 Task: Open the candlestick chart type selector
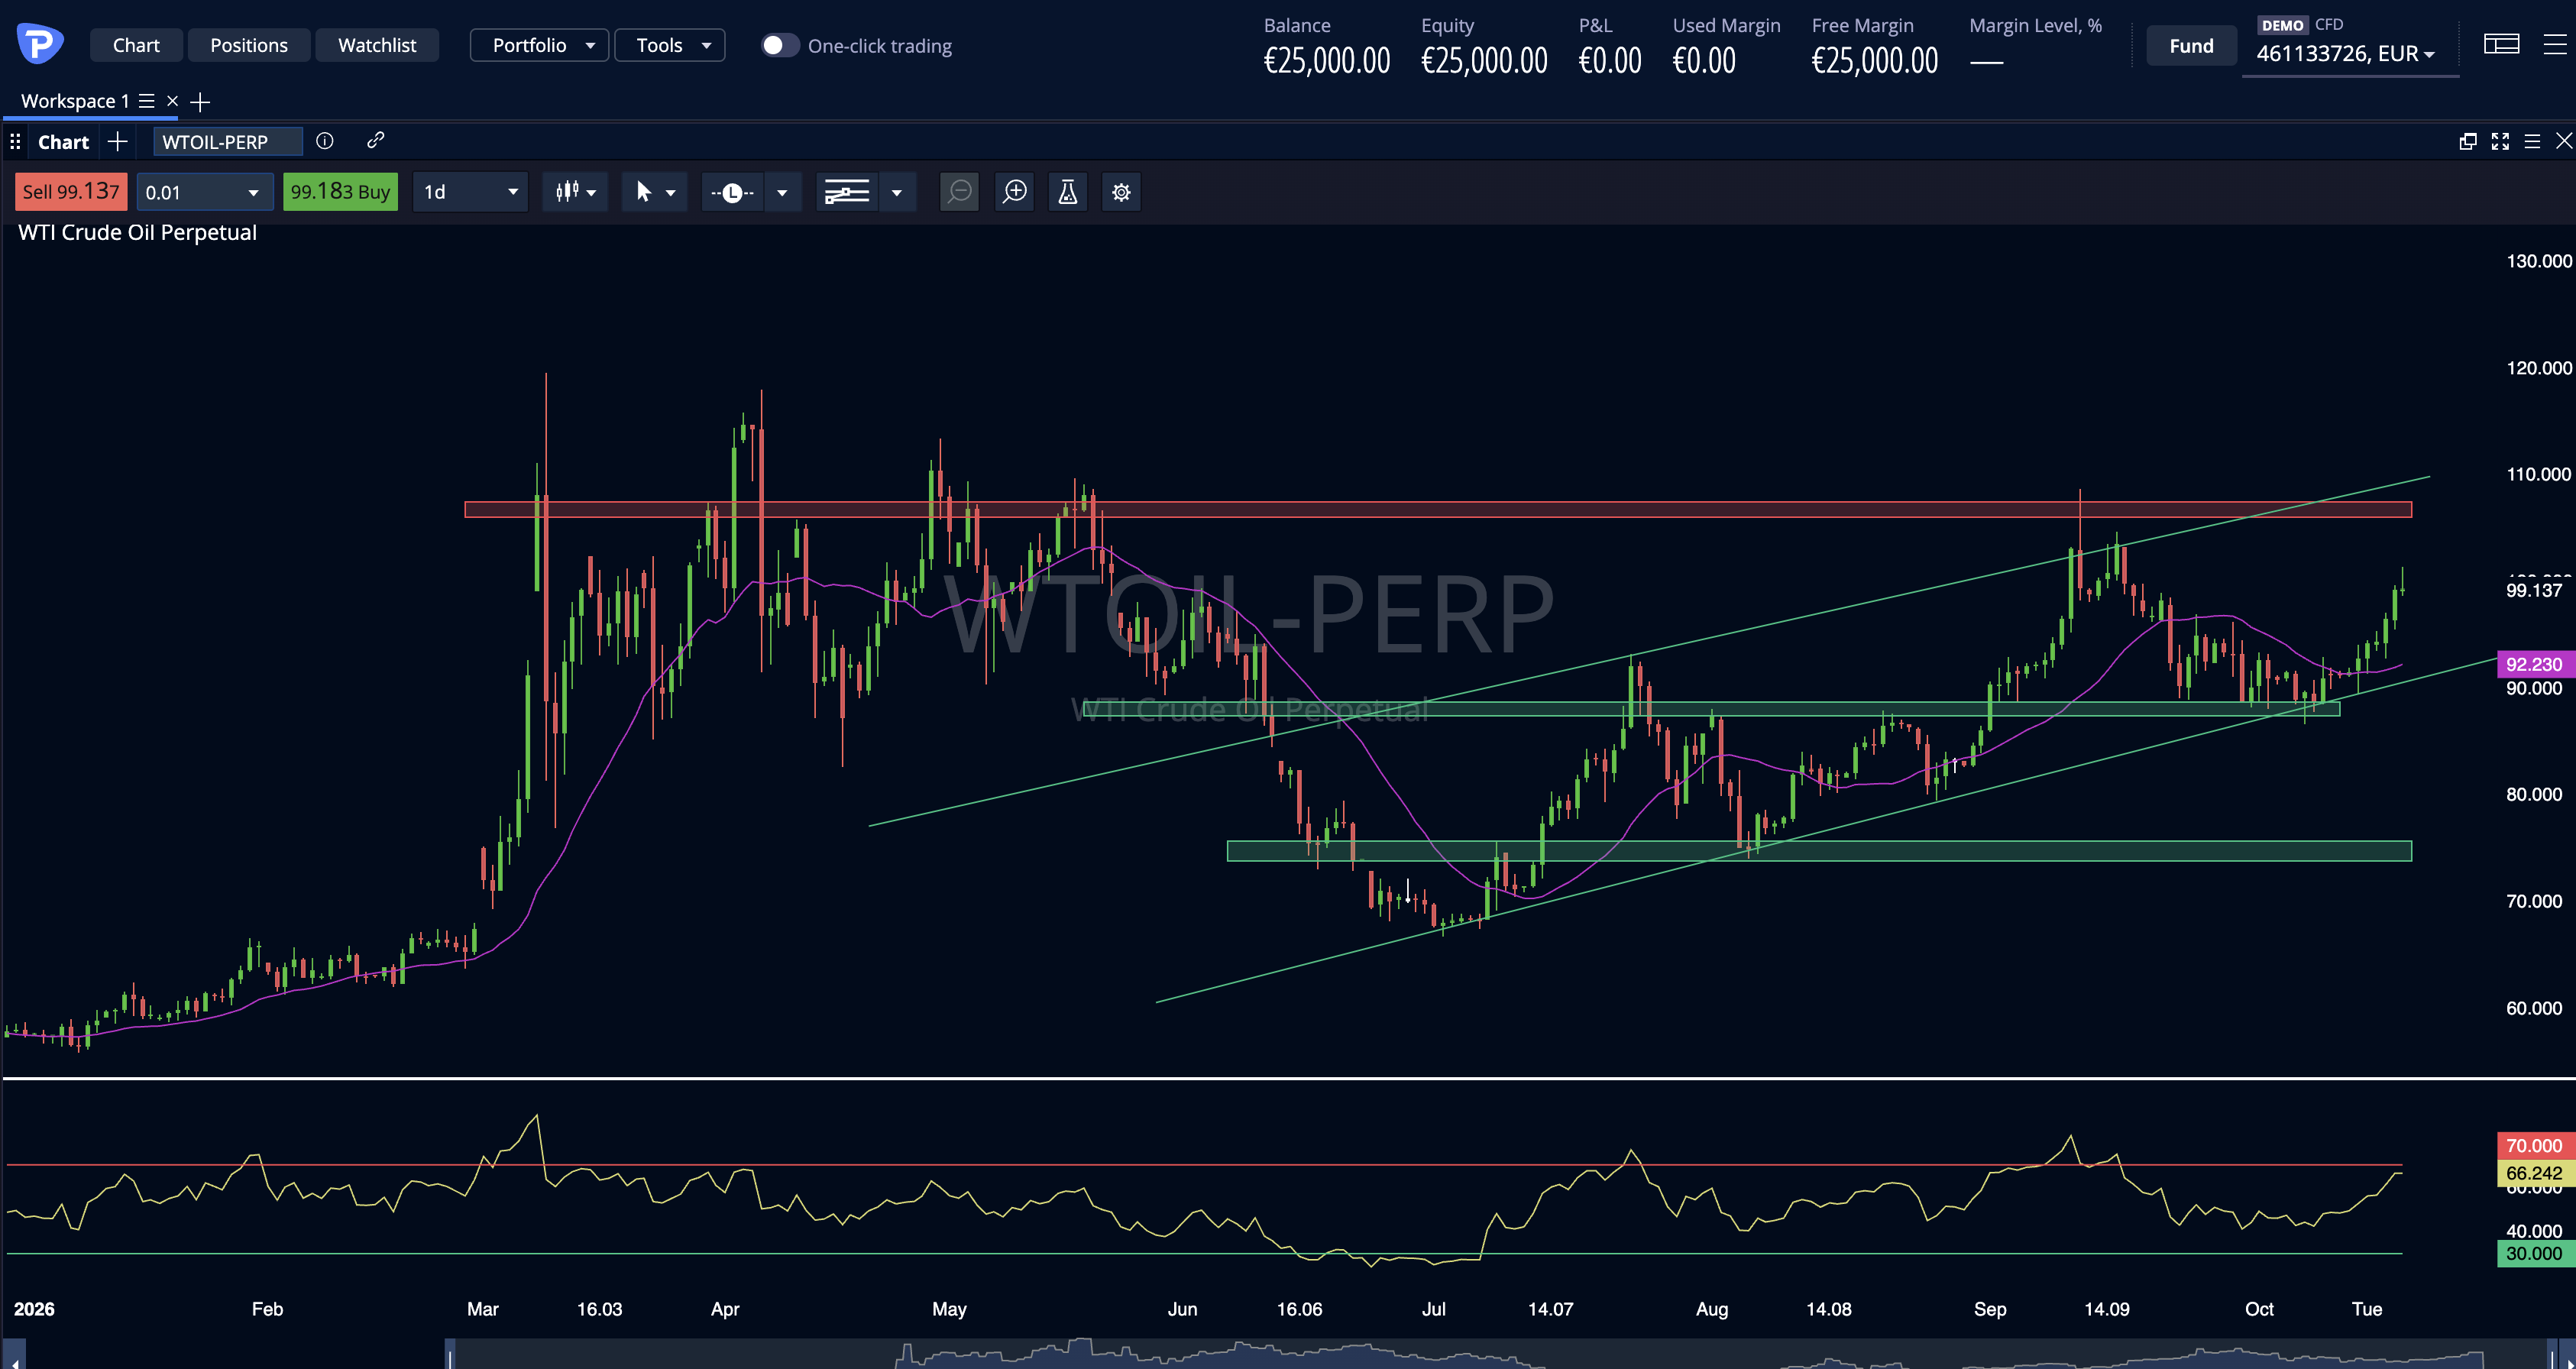[575, 192]
